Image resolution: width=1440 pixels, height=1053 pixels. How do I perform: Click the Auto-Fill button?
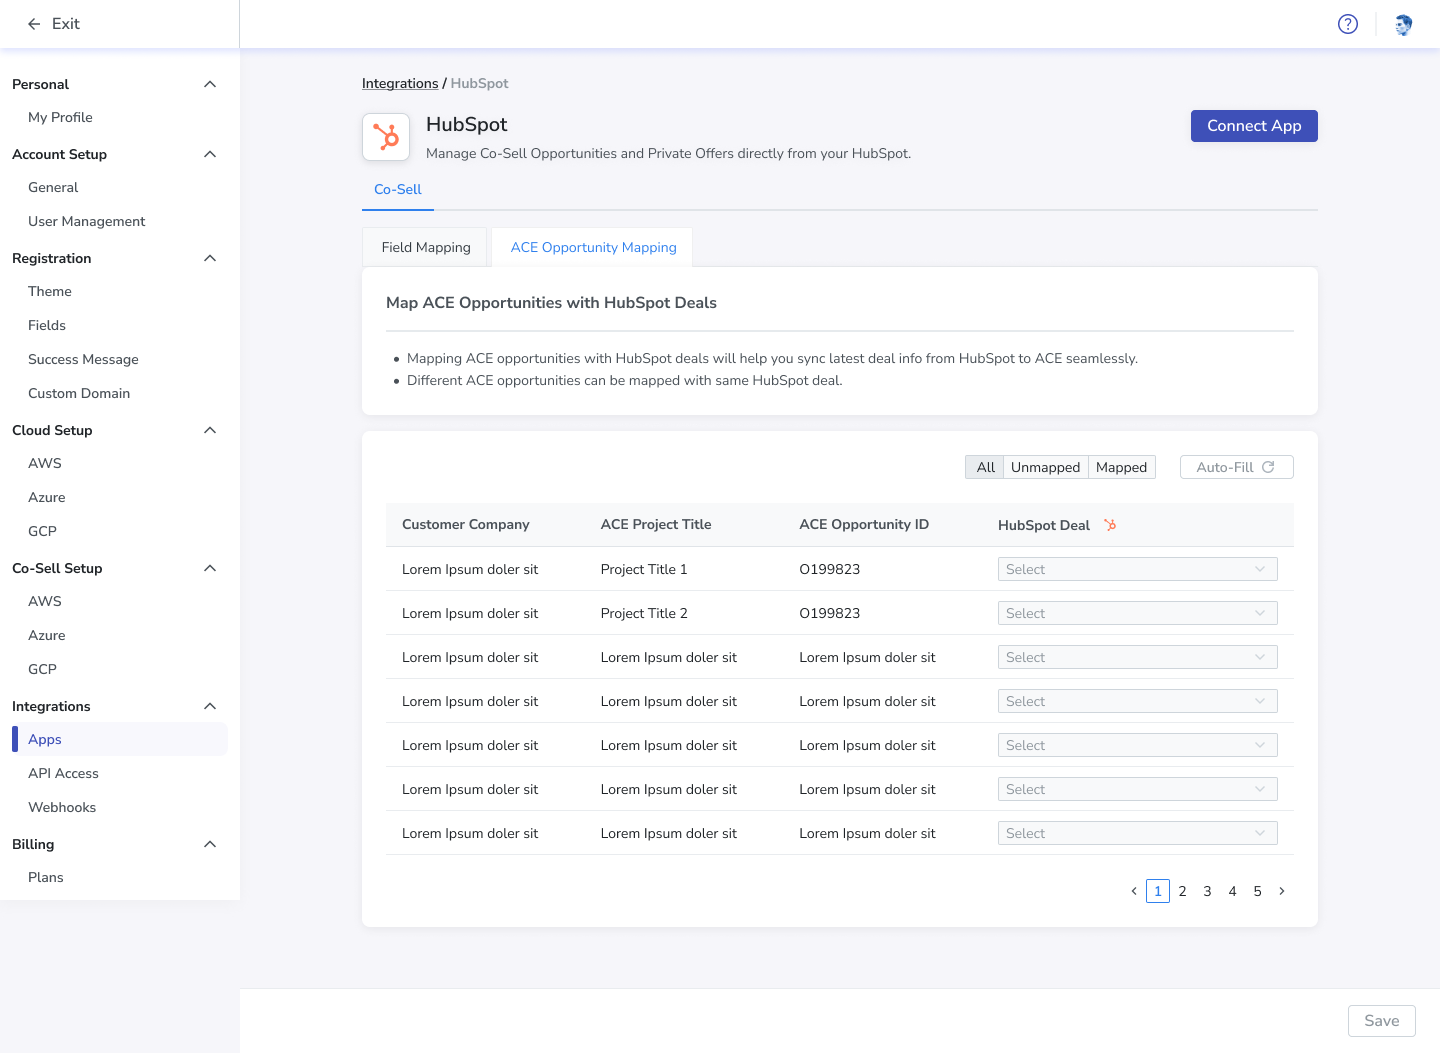point(1237,467)
